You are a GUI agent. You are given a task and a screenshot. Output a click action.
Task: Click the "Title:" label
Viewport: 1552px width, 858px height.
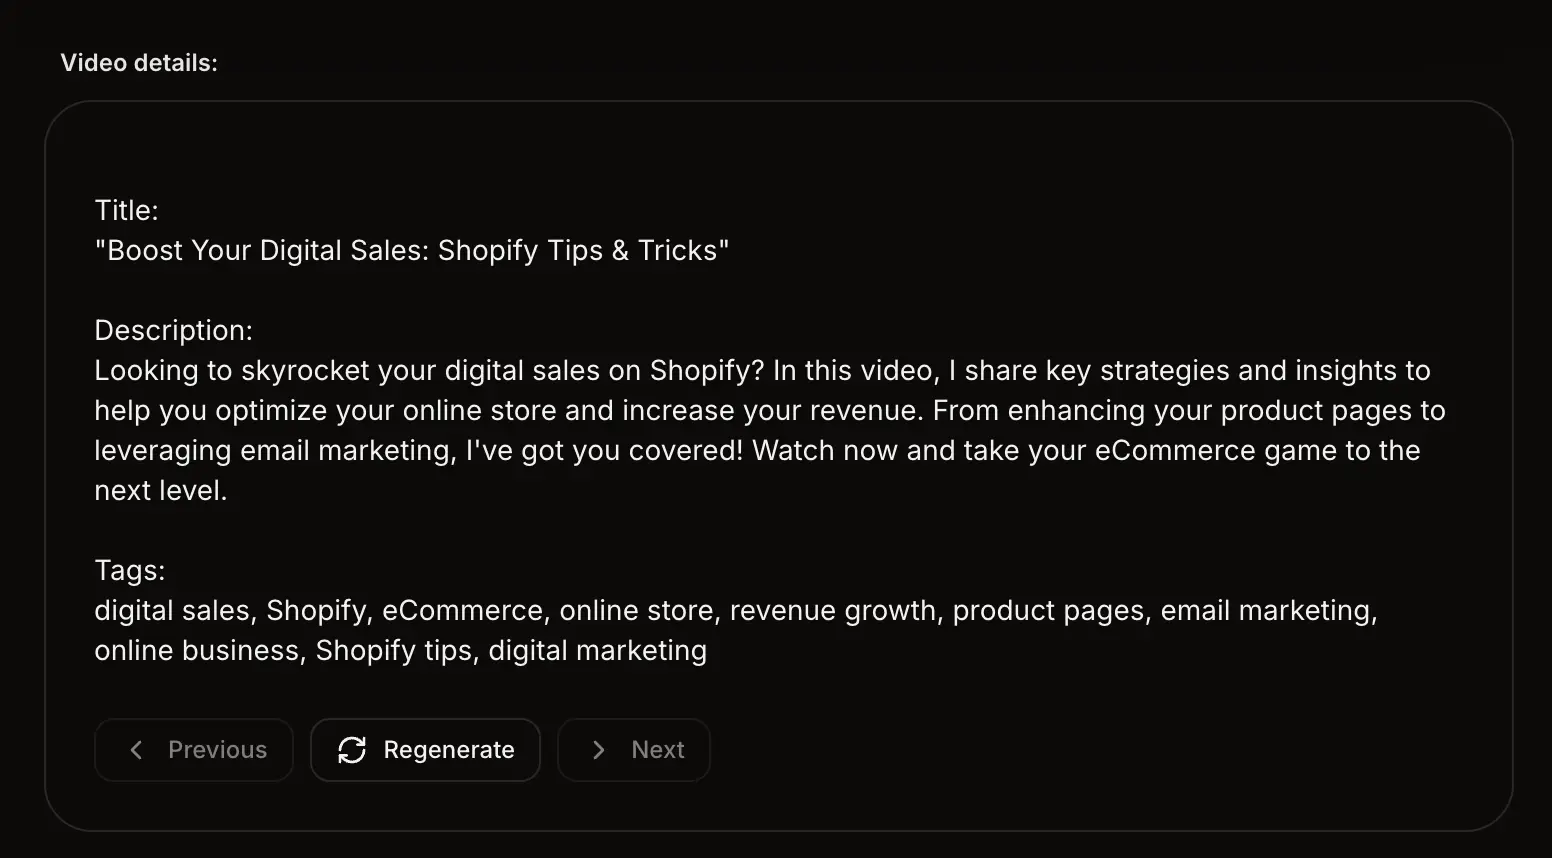point(126,210)
